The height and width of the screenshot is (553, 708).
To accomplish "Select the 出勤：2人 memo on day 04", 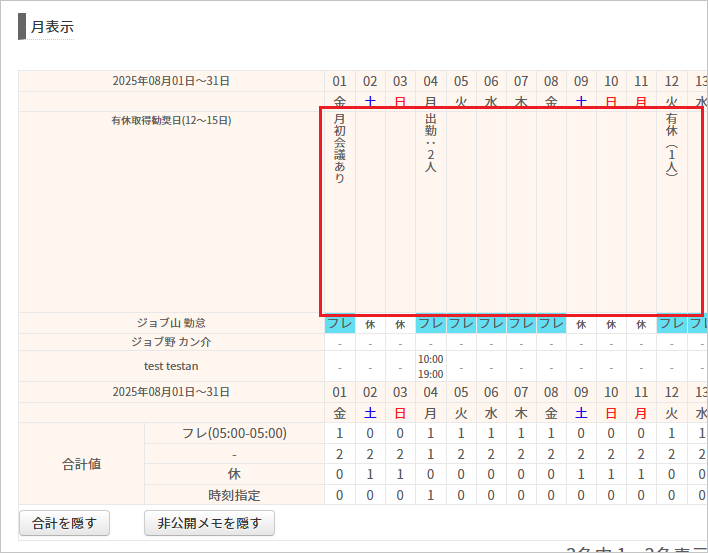I will pyautogui.click(x=431, y=143).
